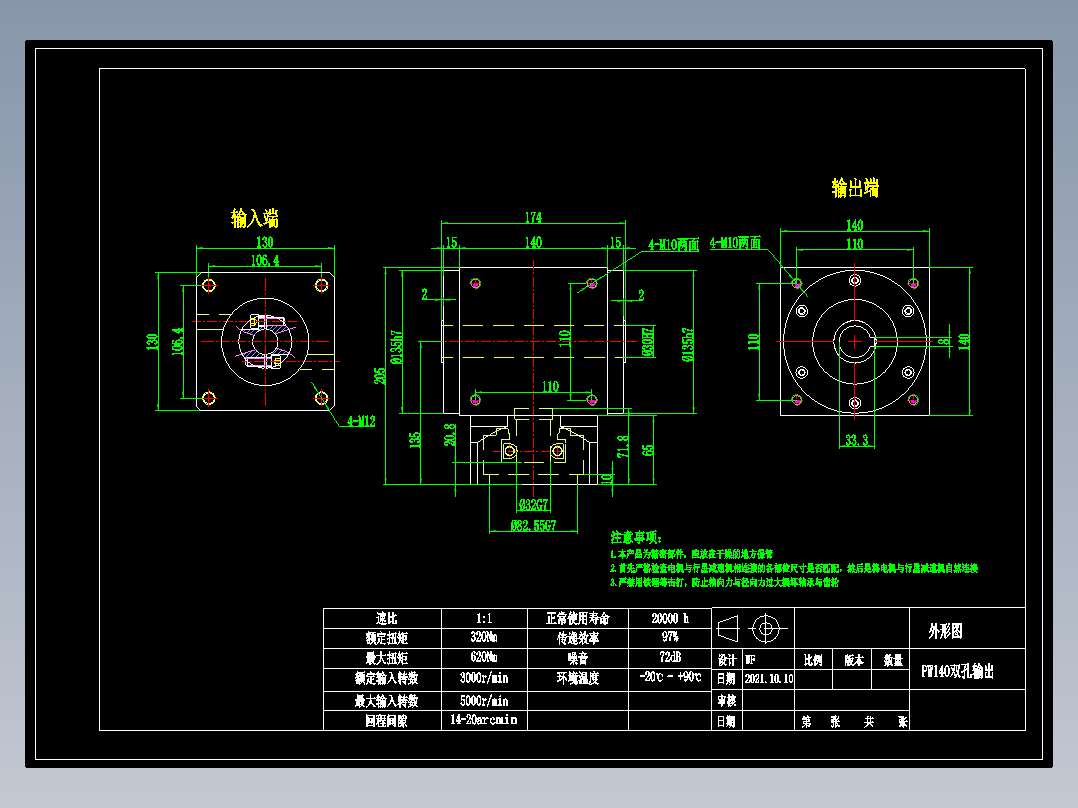Pick the 8 keyway width dimension
The image size is (1078, 808).
point(944,340)
